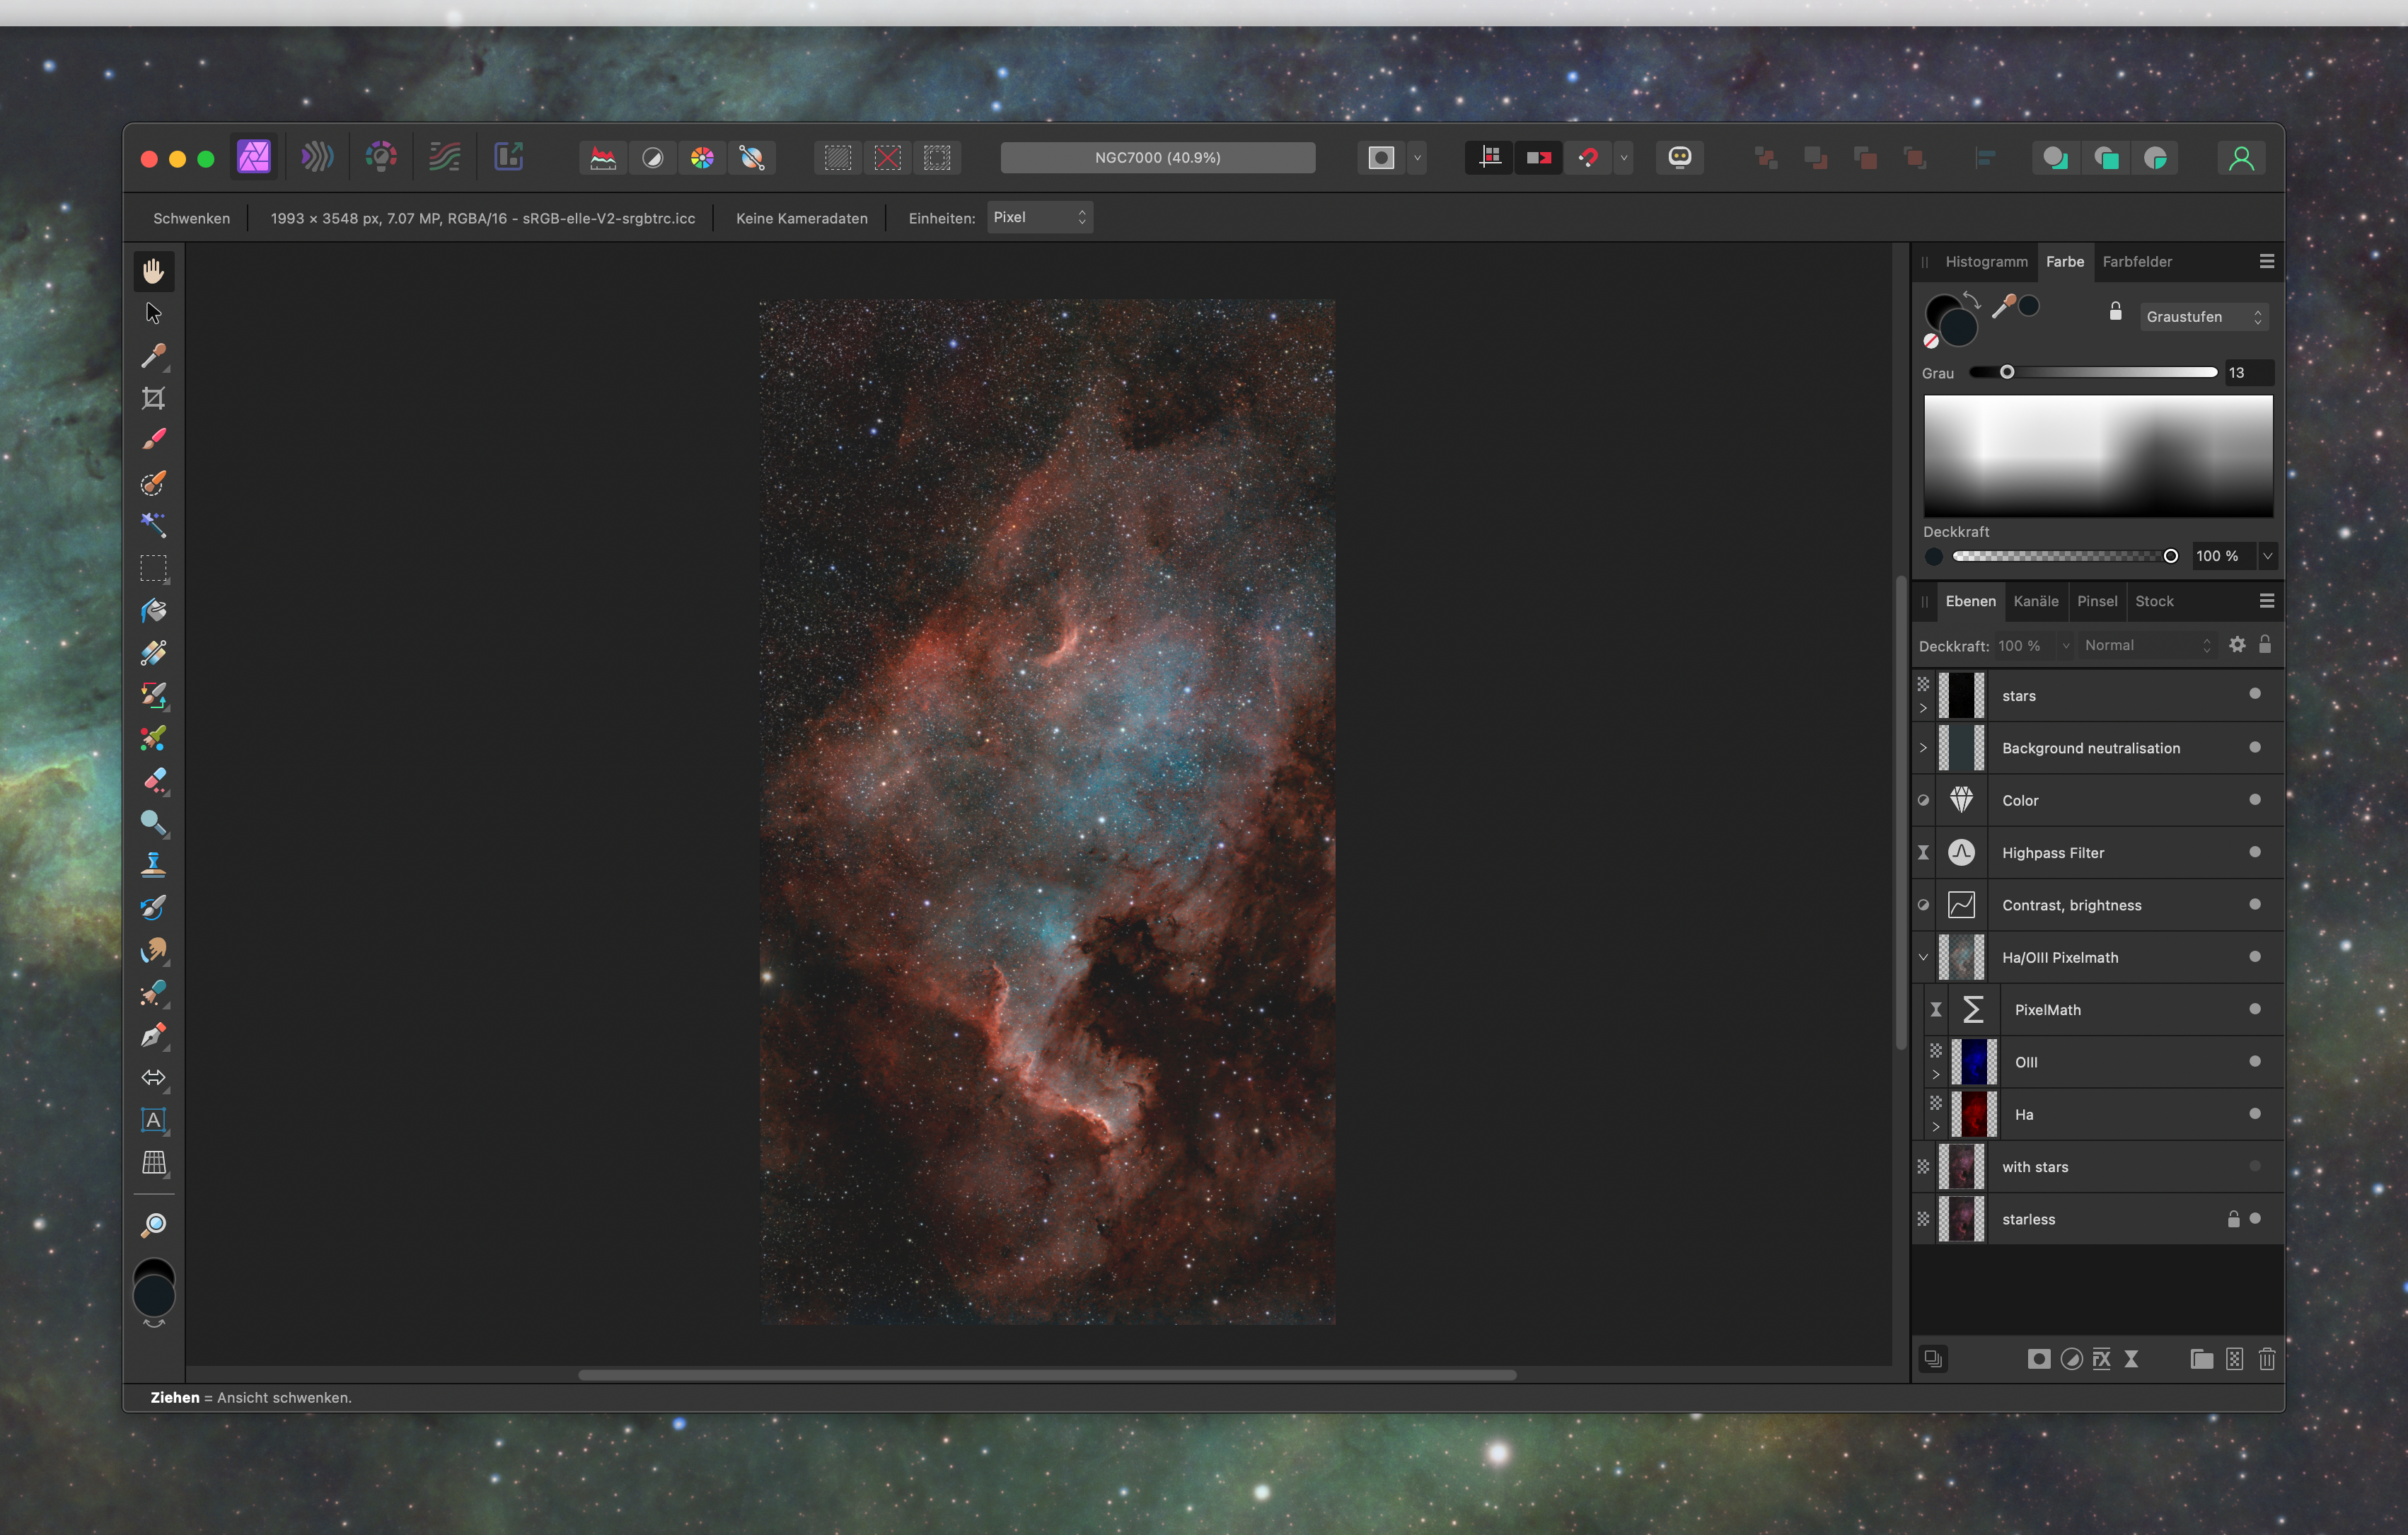Click the horizontal canvas scrollbar
This screenshot has height=1535, width=2408.
(1047, 1374)
